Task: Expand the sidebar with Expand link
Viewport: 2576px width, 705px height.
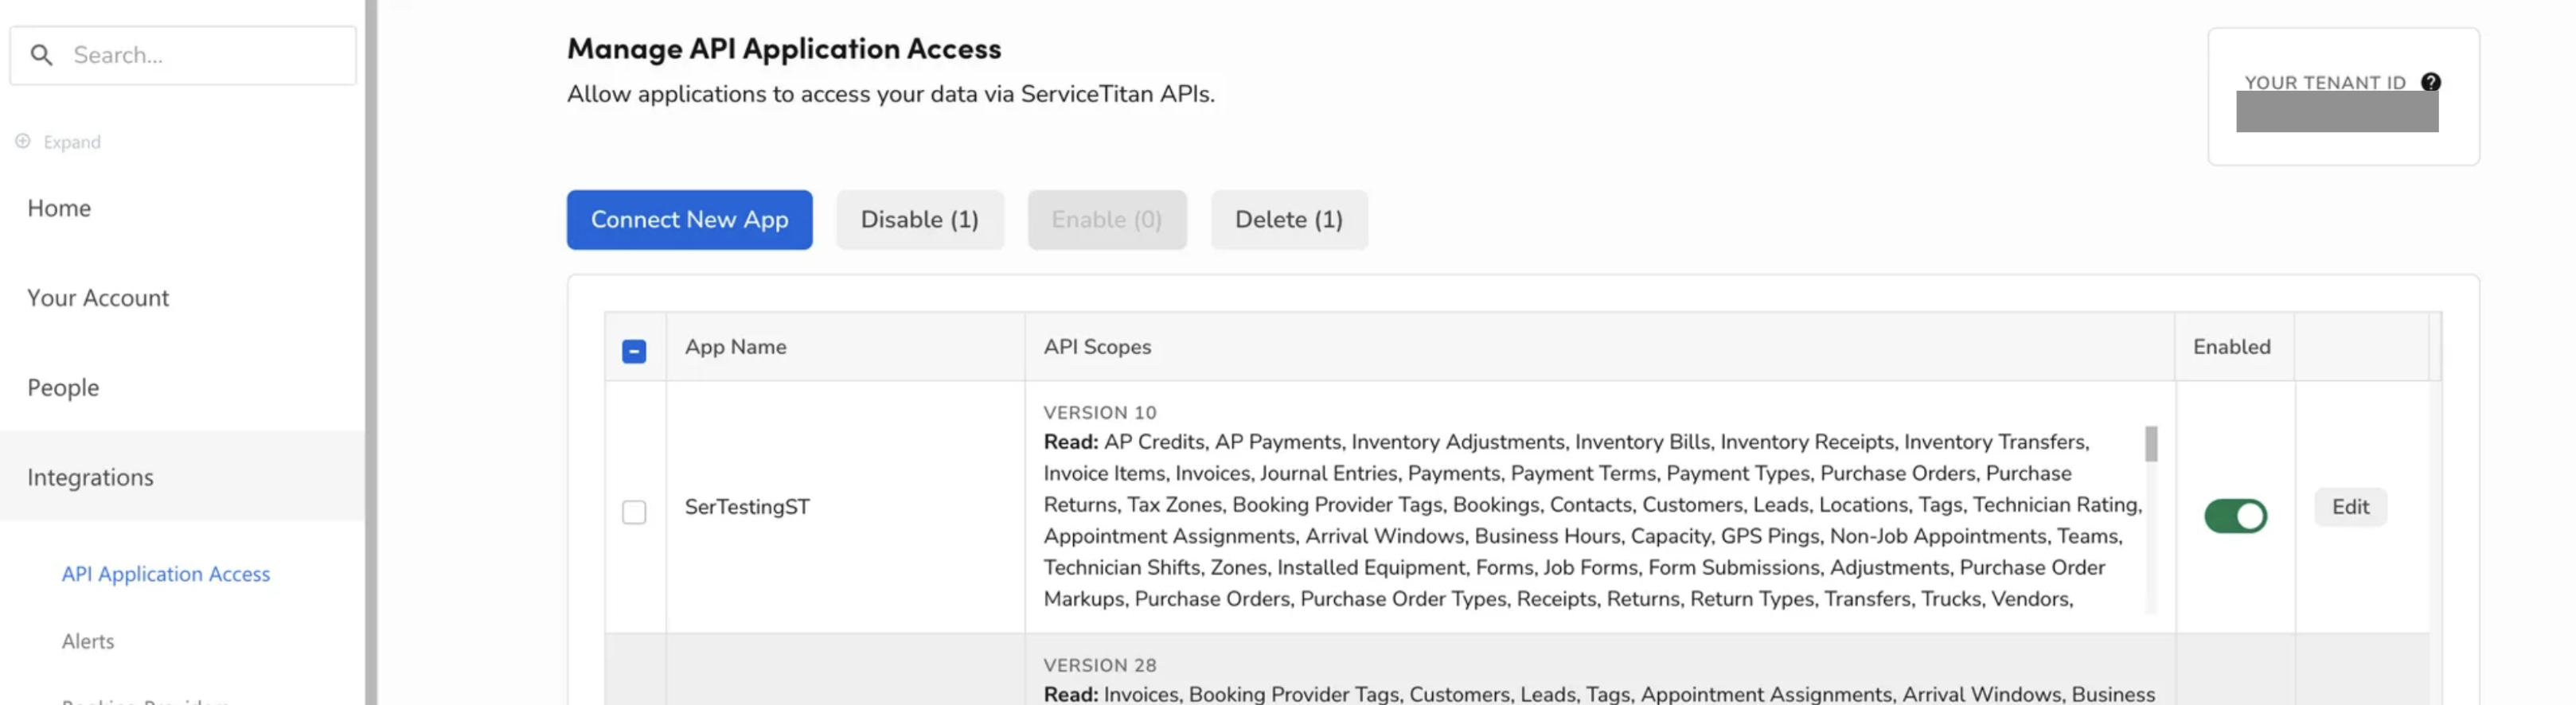Action: [72, 142]
